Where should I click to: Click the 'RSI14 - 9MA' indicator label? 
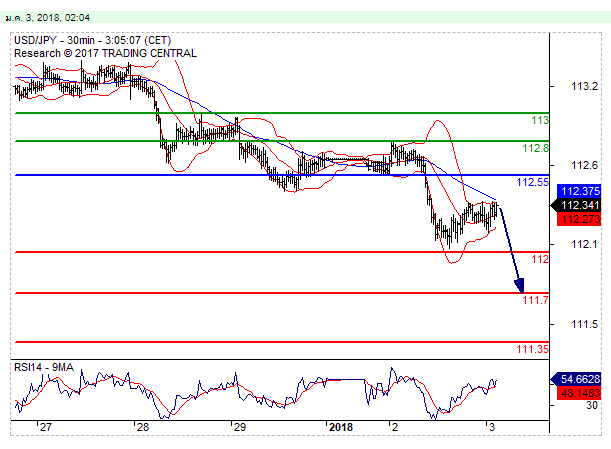pyautogui.click(x=44, y=367)
